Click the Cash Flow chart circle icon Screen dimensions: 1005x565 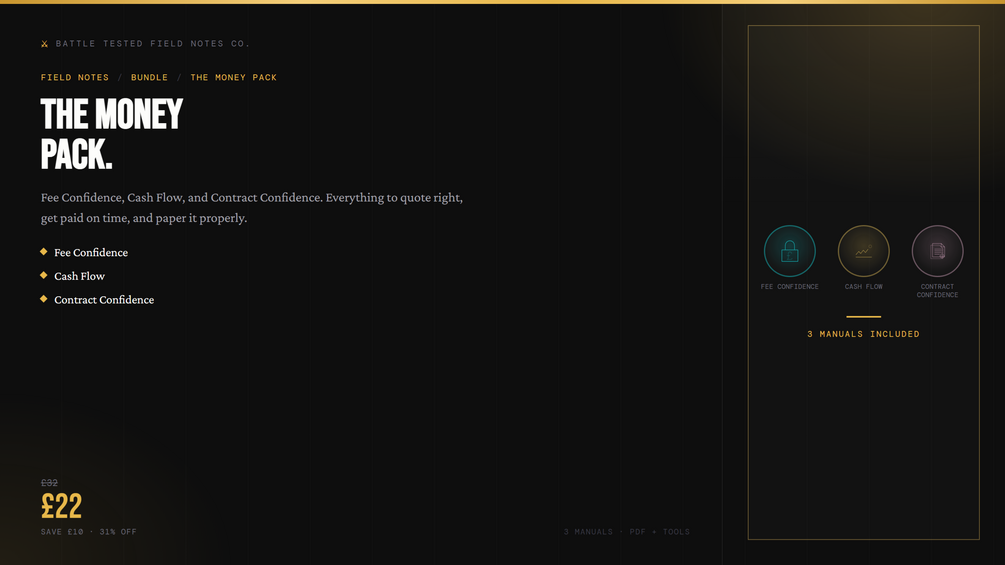863,251
